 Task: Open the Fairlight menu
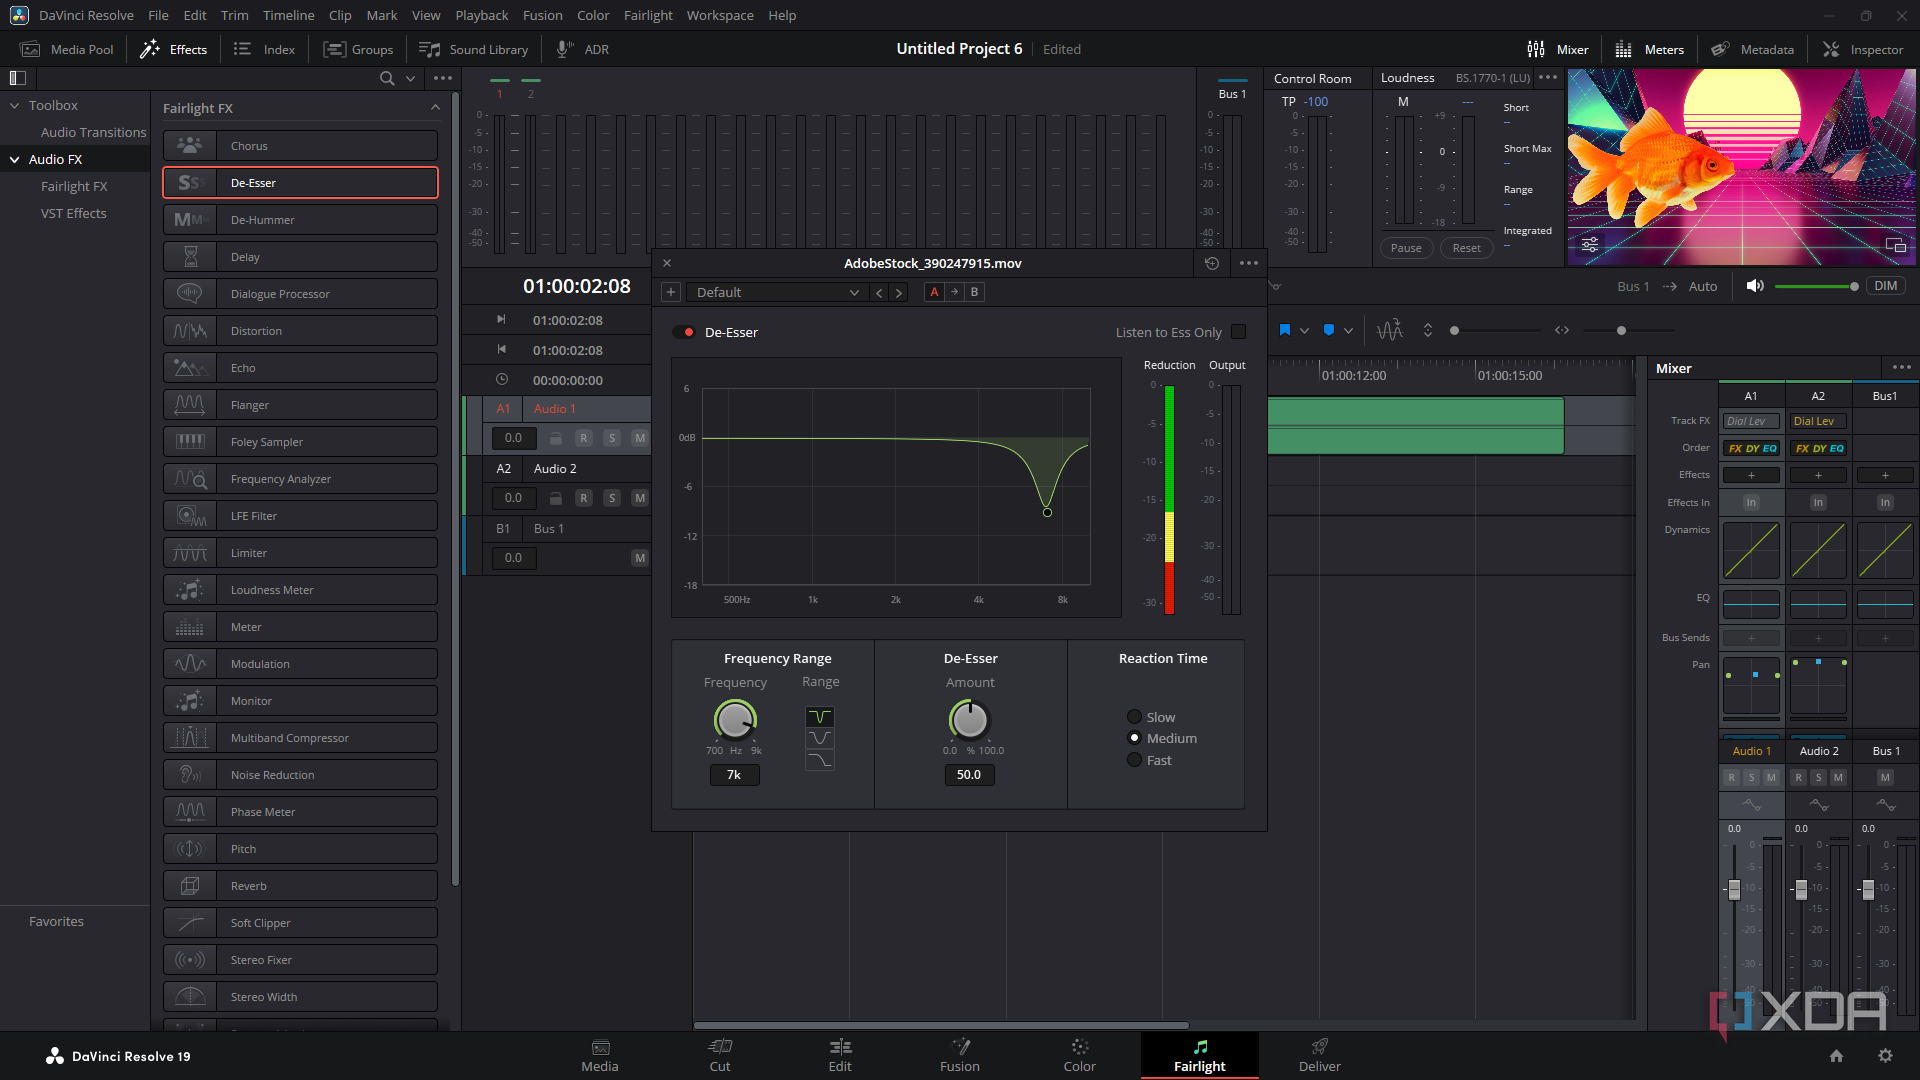point(648,15)
